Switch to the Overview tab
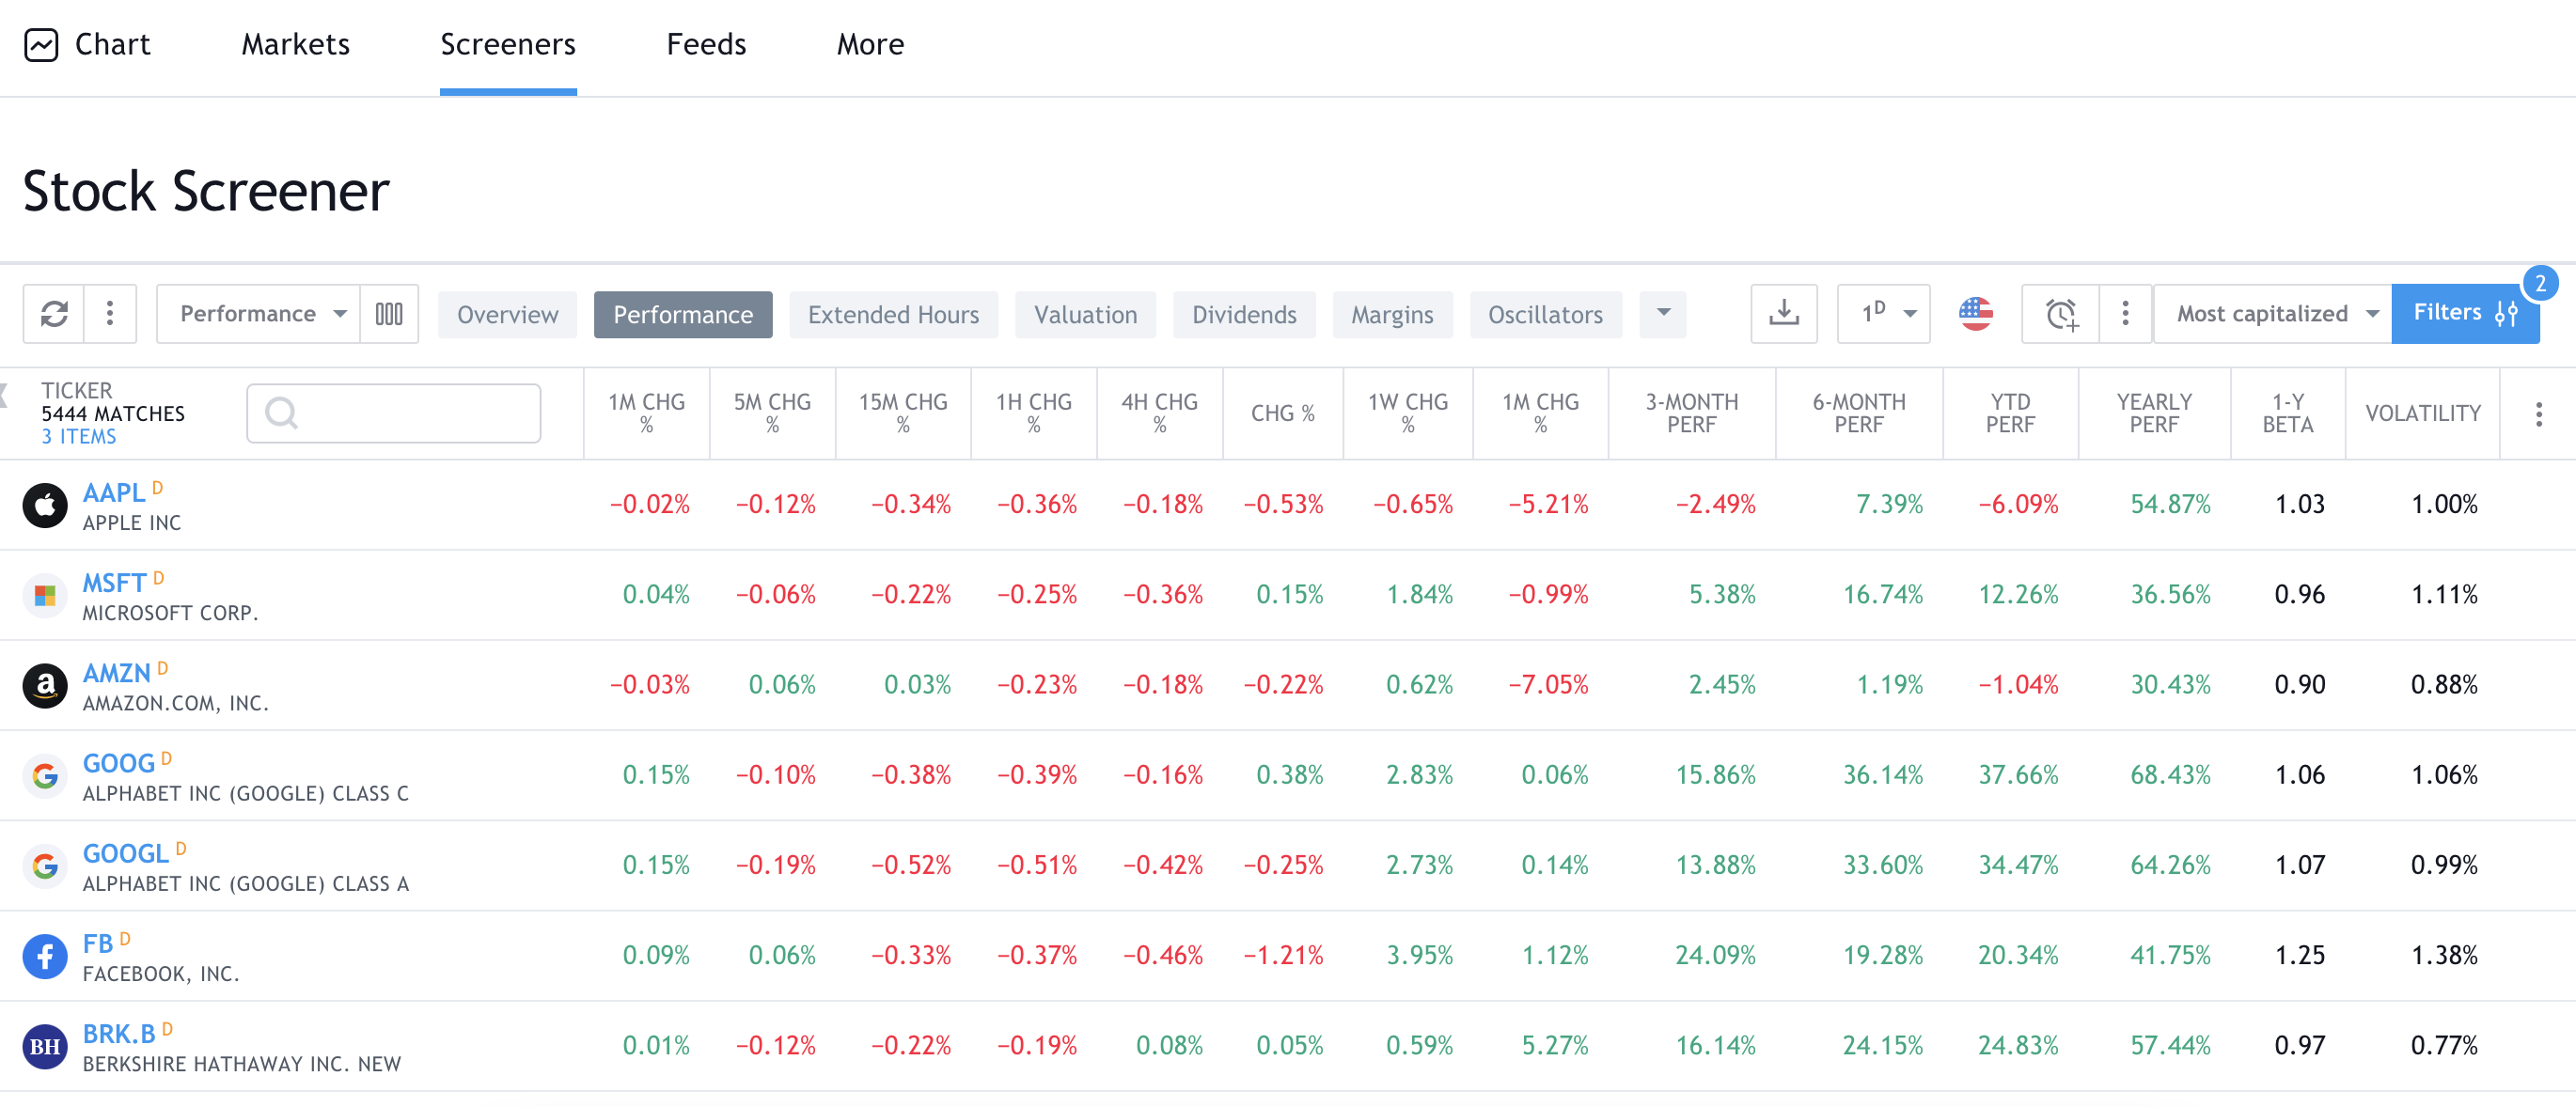The height and width of the screenshot is (1107, 2576). pos(507,315)
